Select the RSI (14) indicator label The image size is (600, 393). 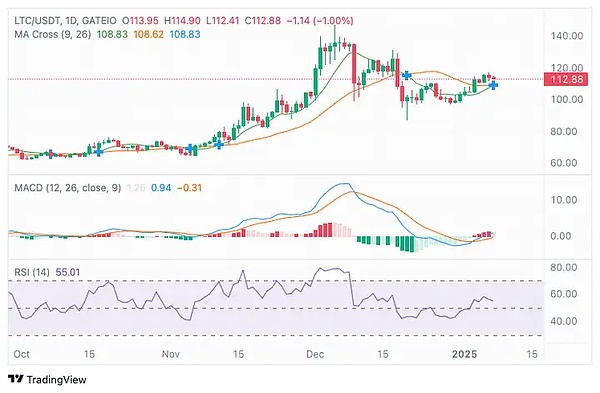click(32, 272)
